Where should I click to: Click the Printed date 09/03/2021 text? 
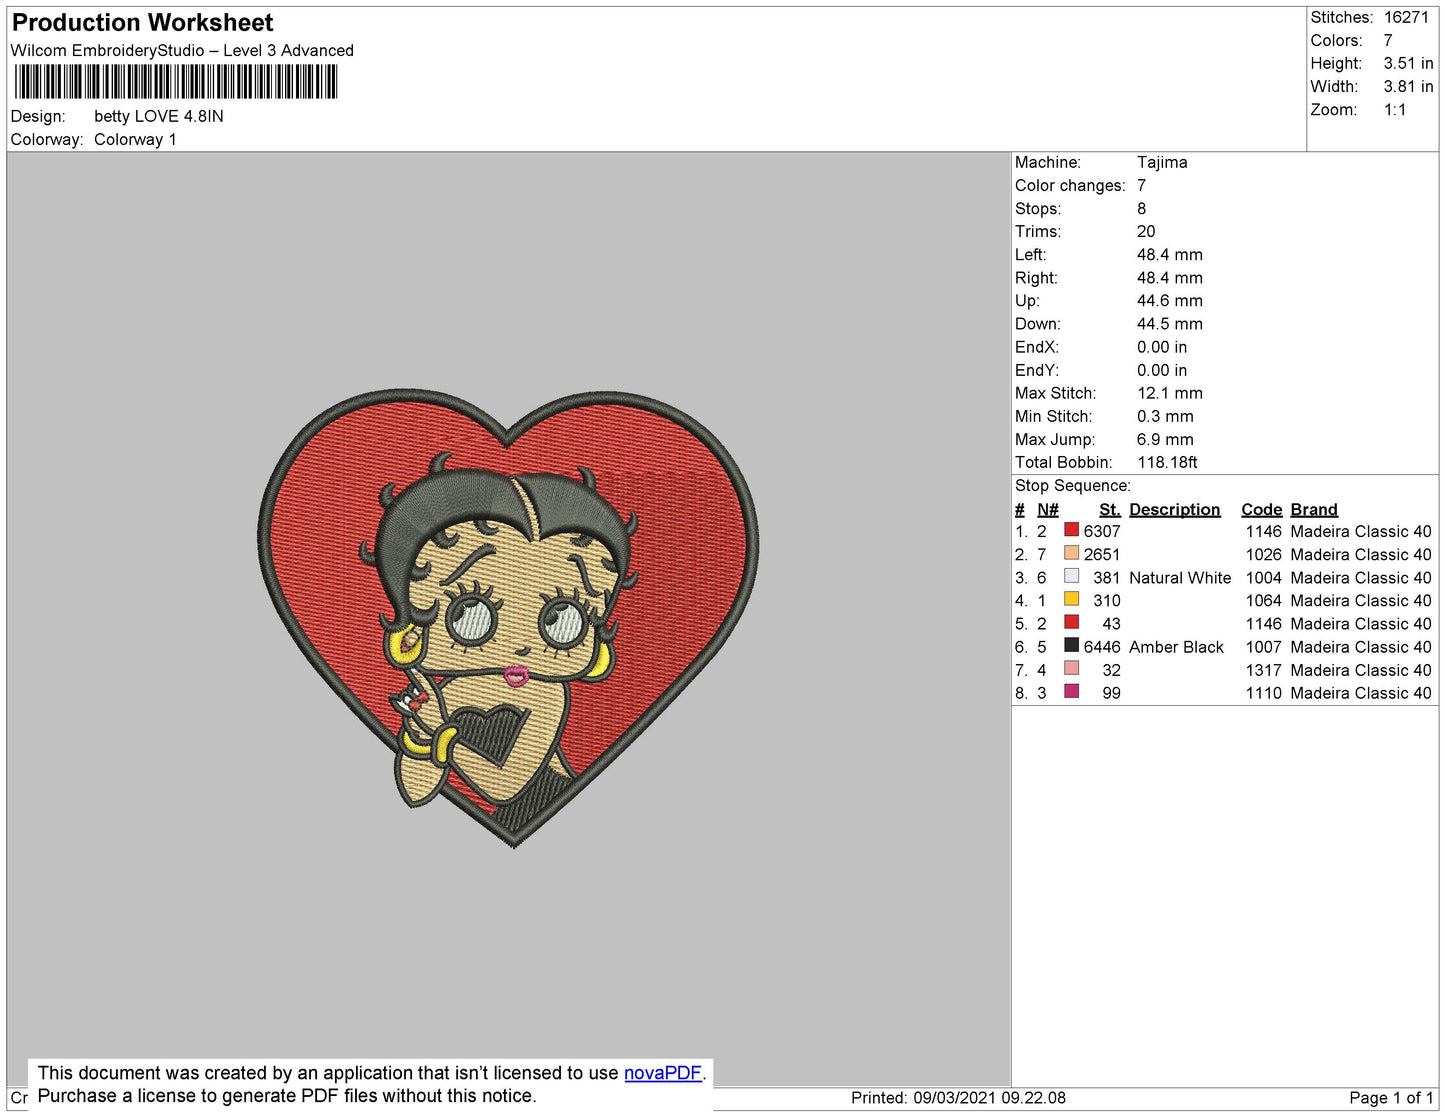click(x=958, y=1098)
